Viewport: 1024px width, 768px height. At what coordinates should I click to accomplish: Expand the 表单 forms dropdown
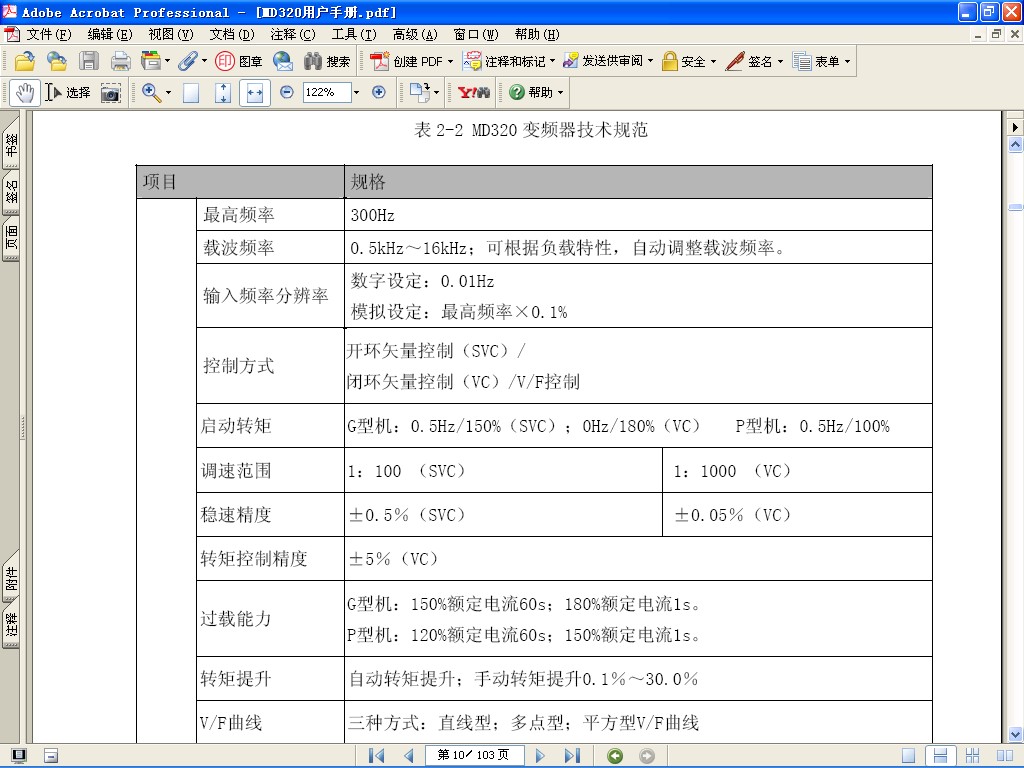coord(848,61)
